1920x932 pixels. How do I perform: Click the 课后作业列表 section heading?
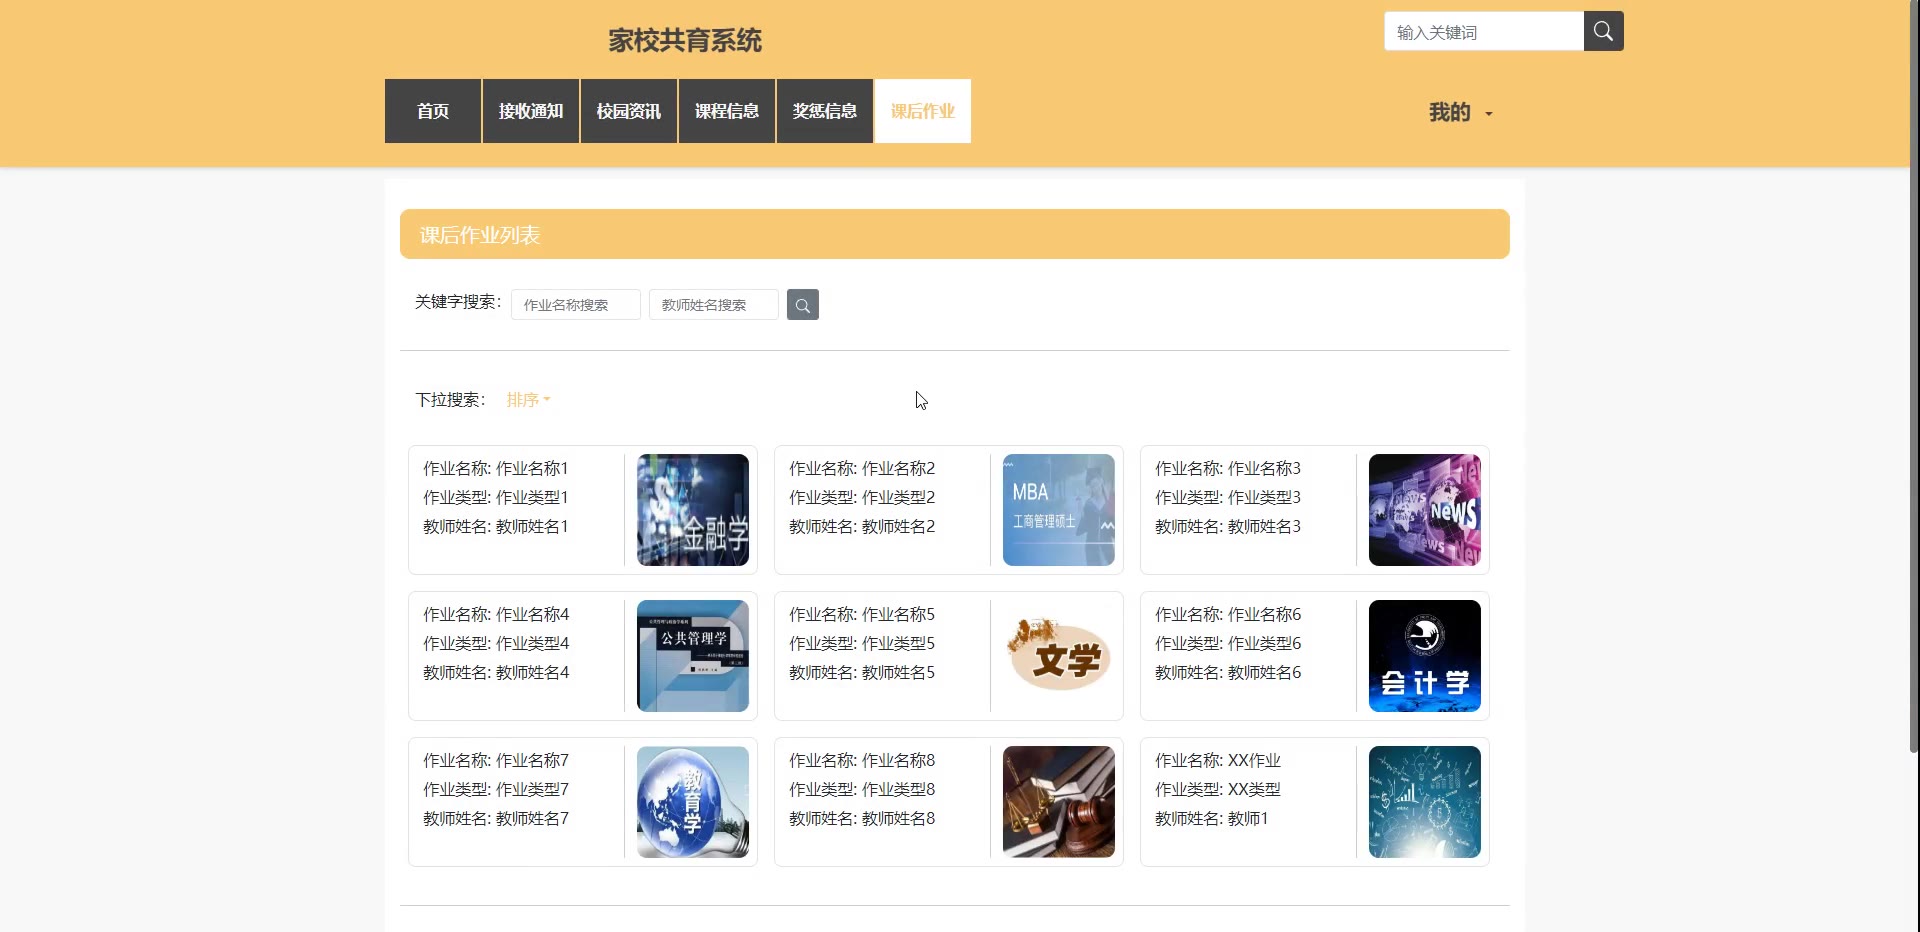coord(480,235)
